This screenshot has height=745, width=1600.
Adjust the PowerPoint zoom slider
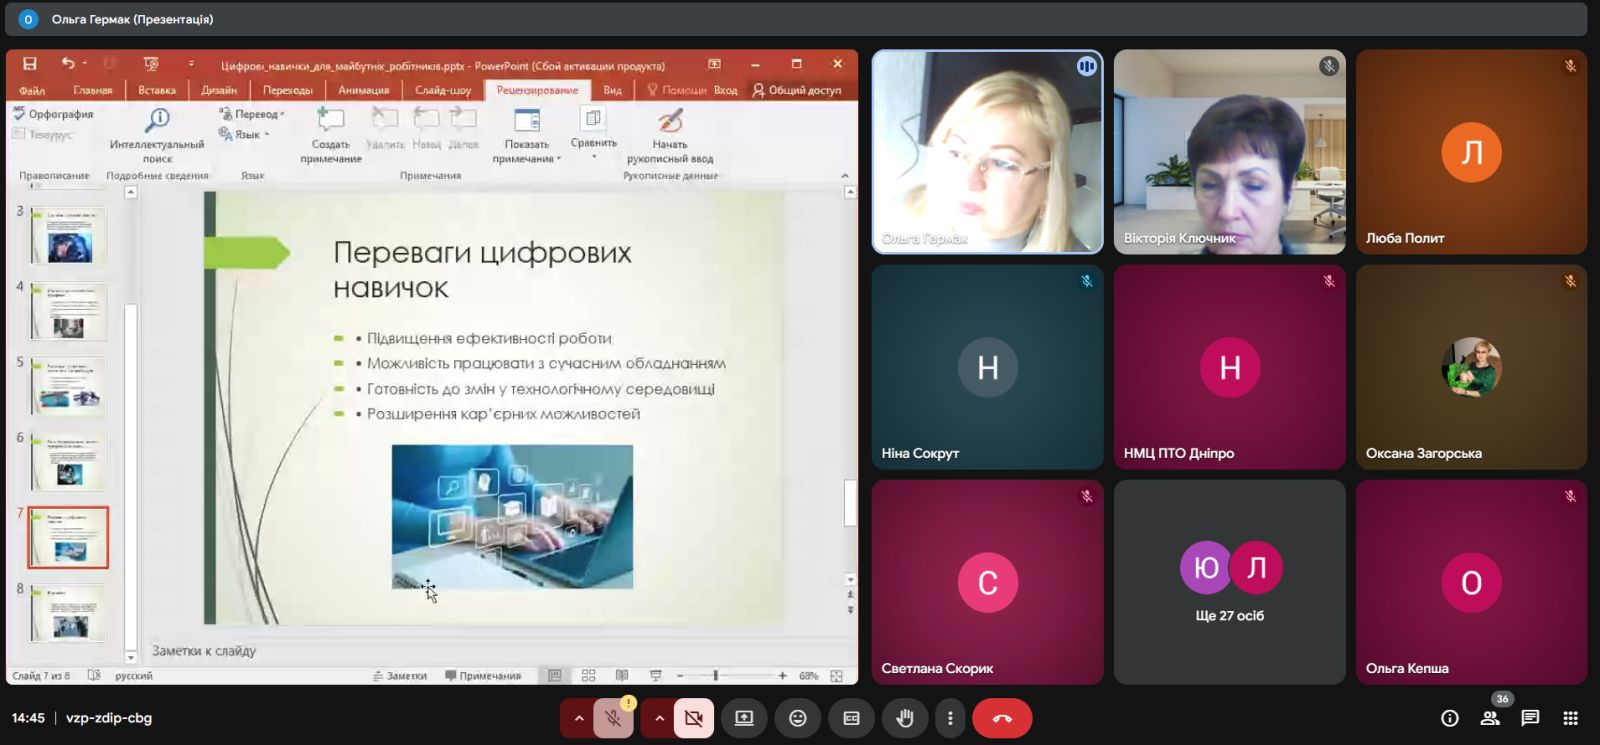pos(716,676)
